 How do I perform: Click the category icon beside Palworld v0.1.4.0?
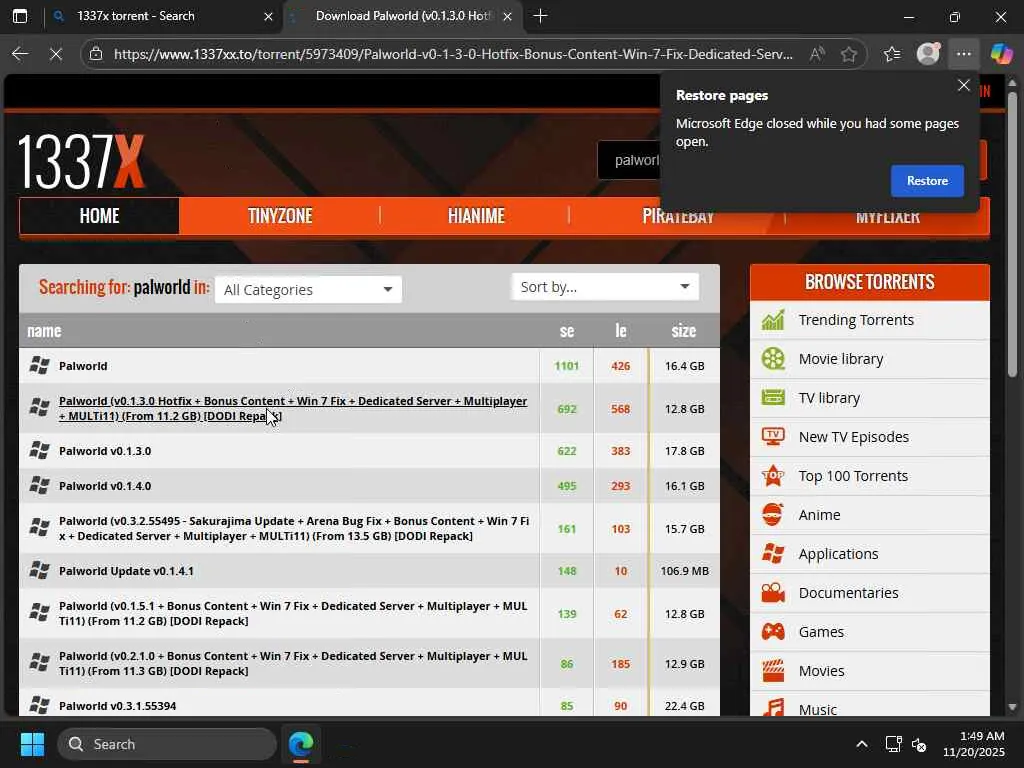pos(39,486)
